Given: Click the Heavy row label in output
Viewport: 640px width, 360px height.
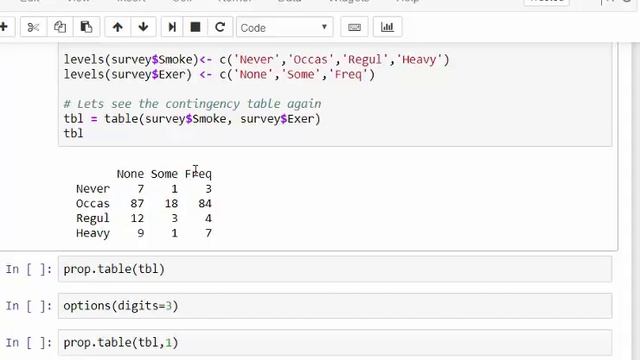Looking at the screenshot, I should pos(93,233).
